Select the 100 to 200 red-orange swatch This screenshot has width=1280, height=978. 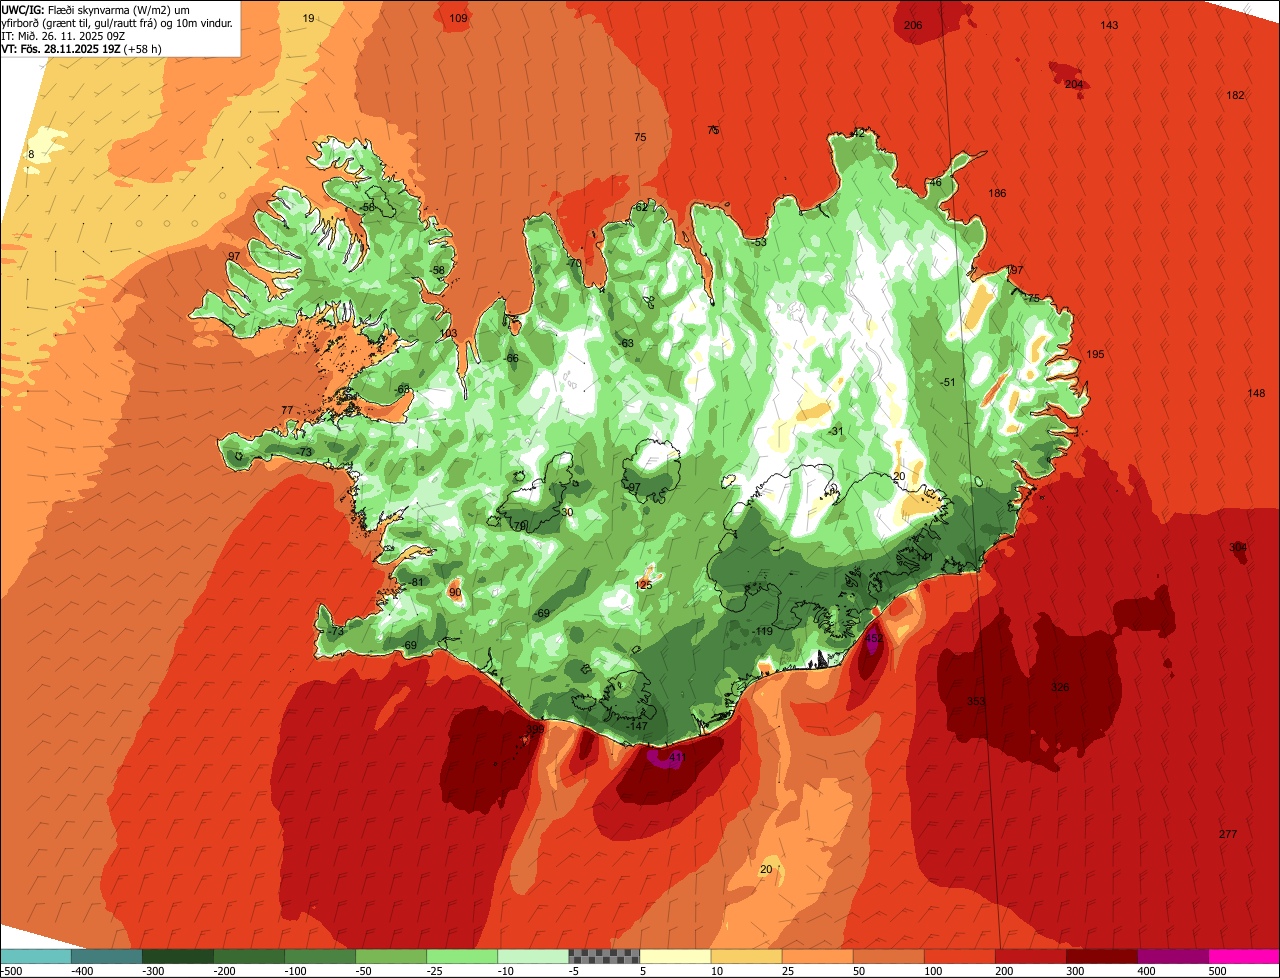[x=959, y=956]
